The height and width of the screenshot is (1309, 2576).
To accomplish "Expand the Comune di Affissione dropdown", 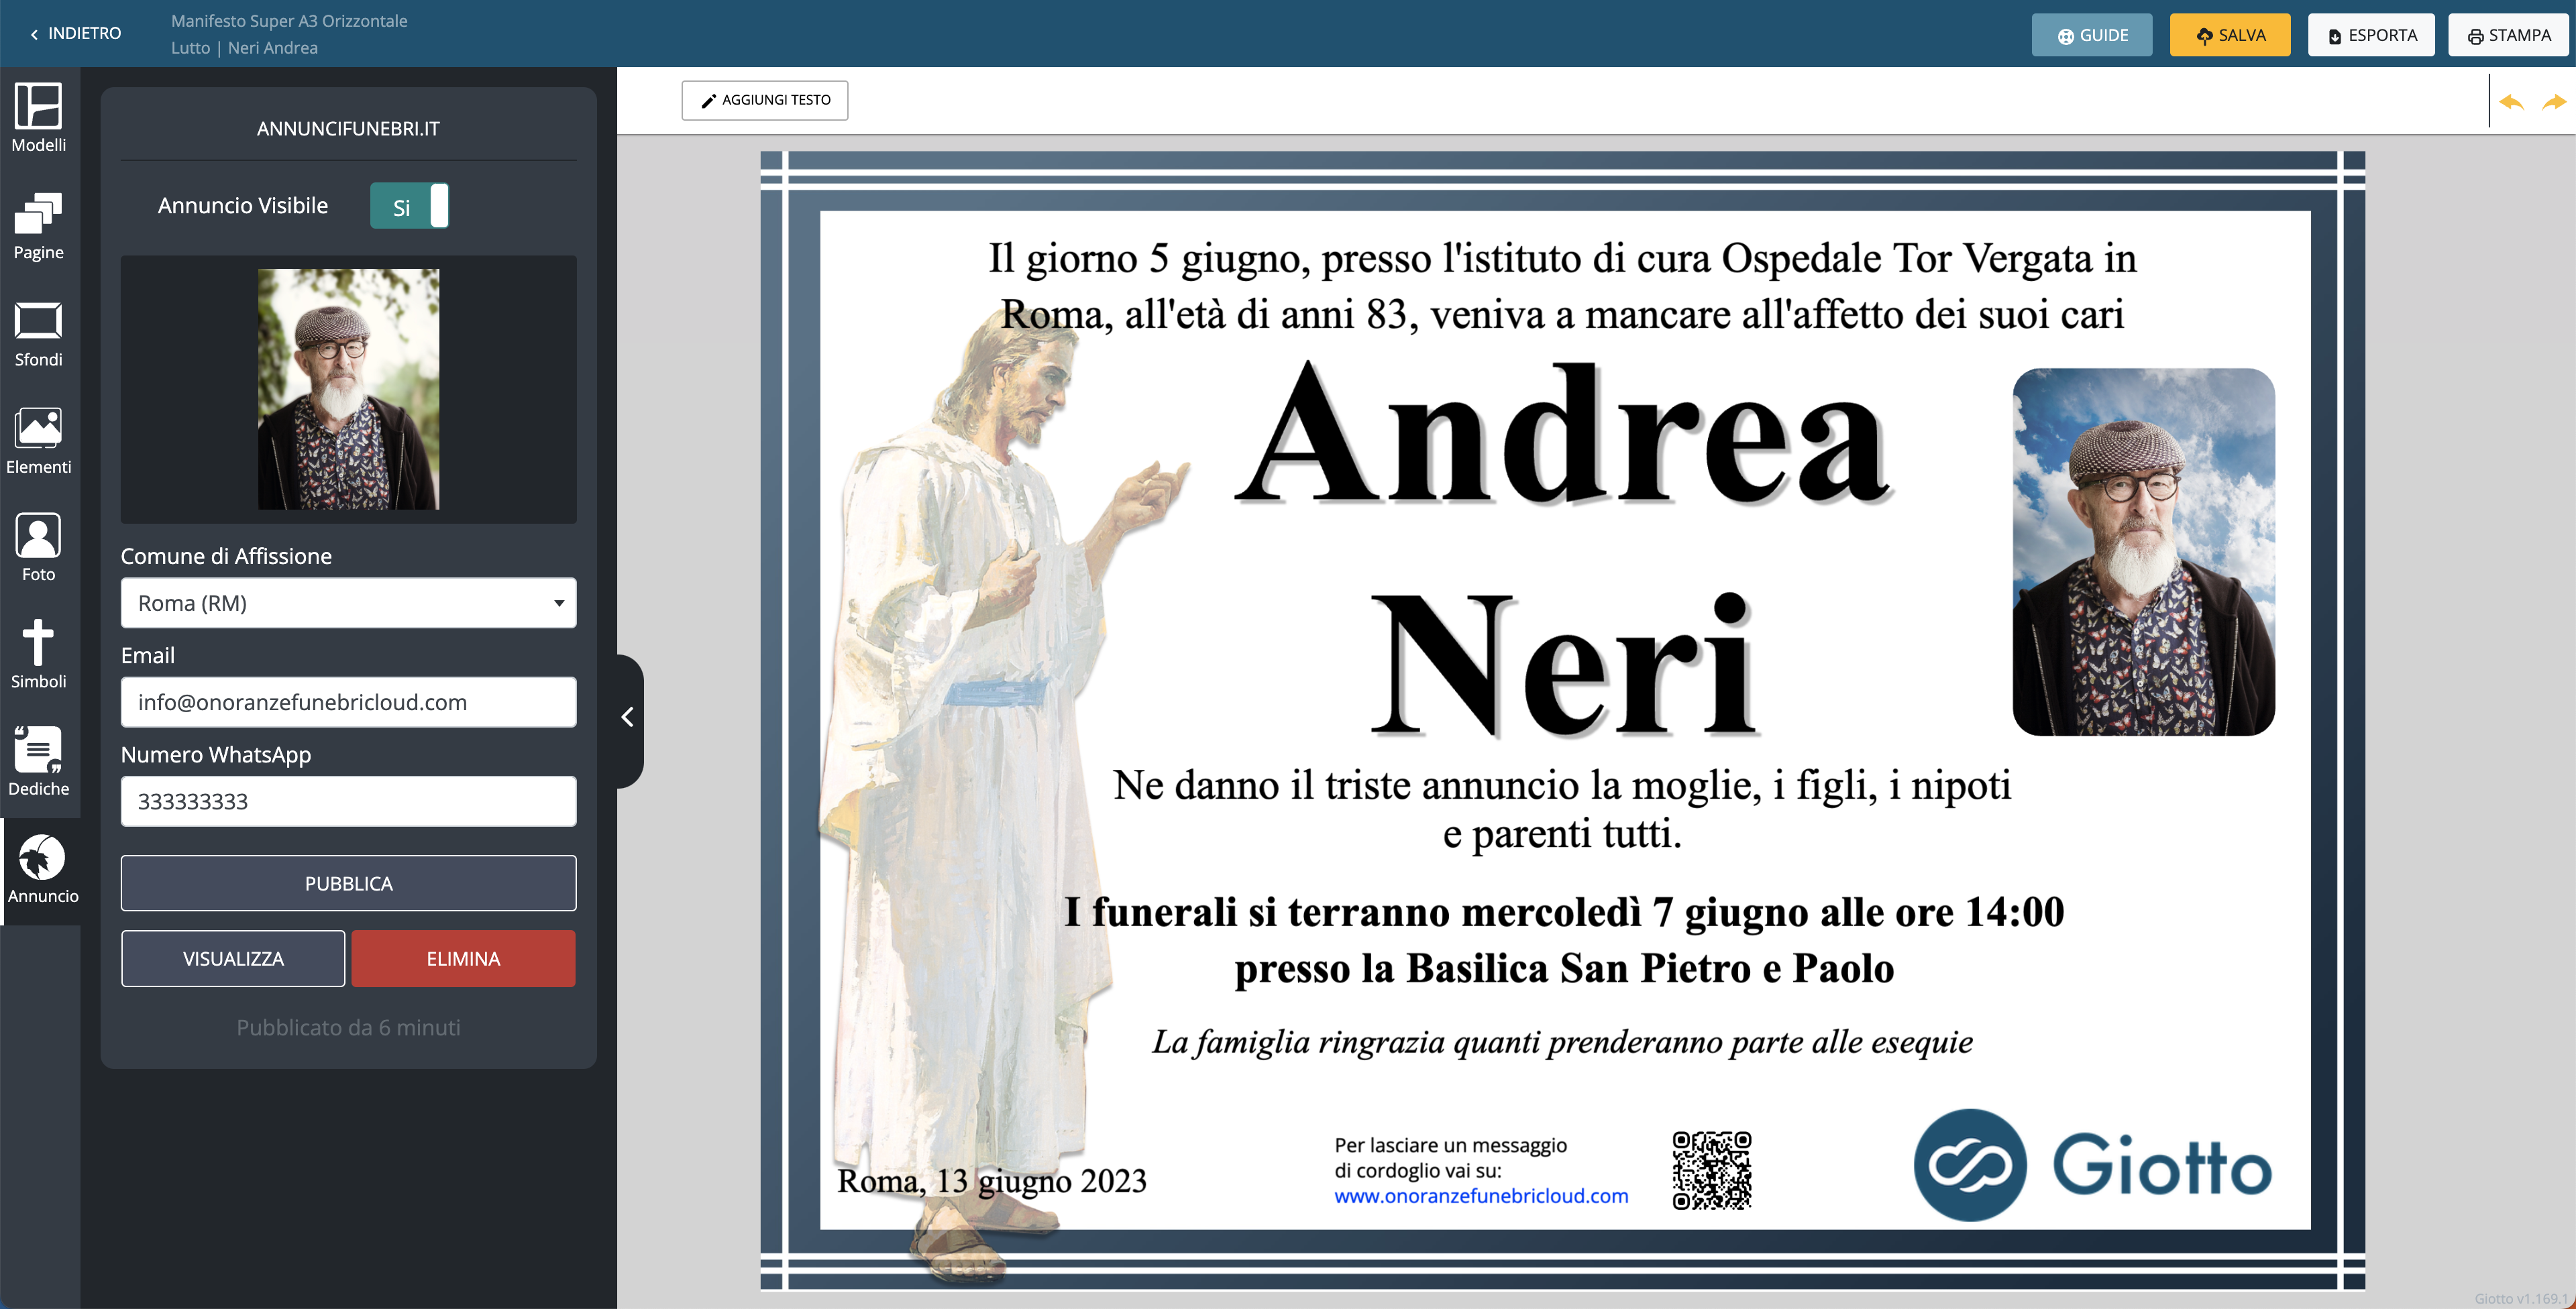I will (348, 603).
